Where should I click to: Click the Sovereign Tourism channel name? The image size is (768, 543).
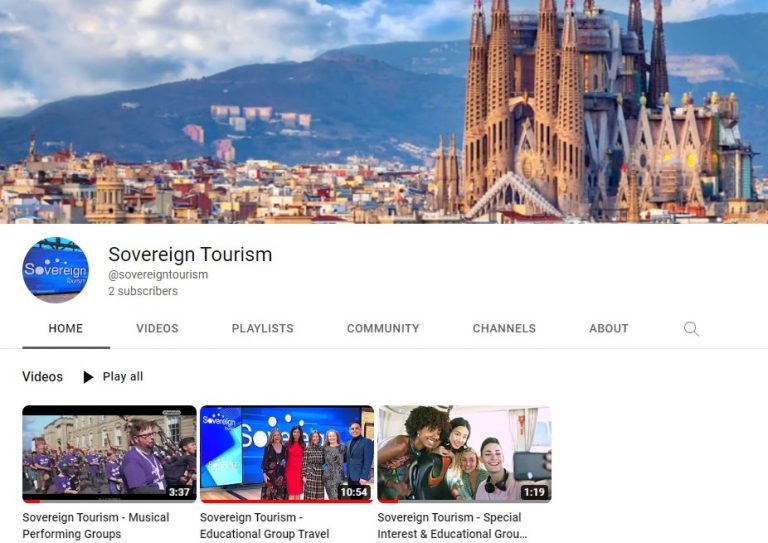click(x=190, y=254)
